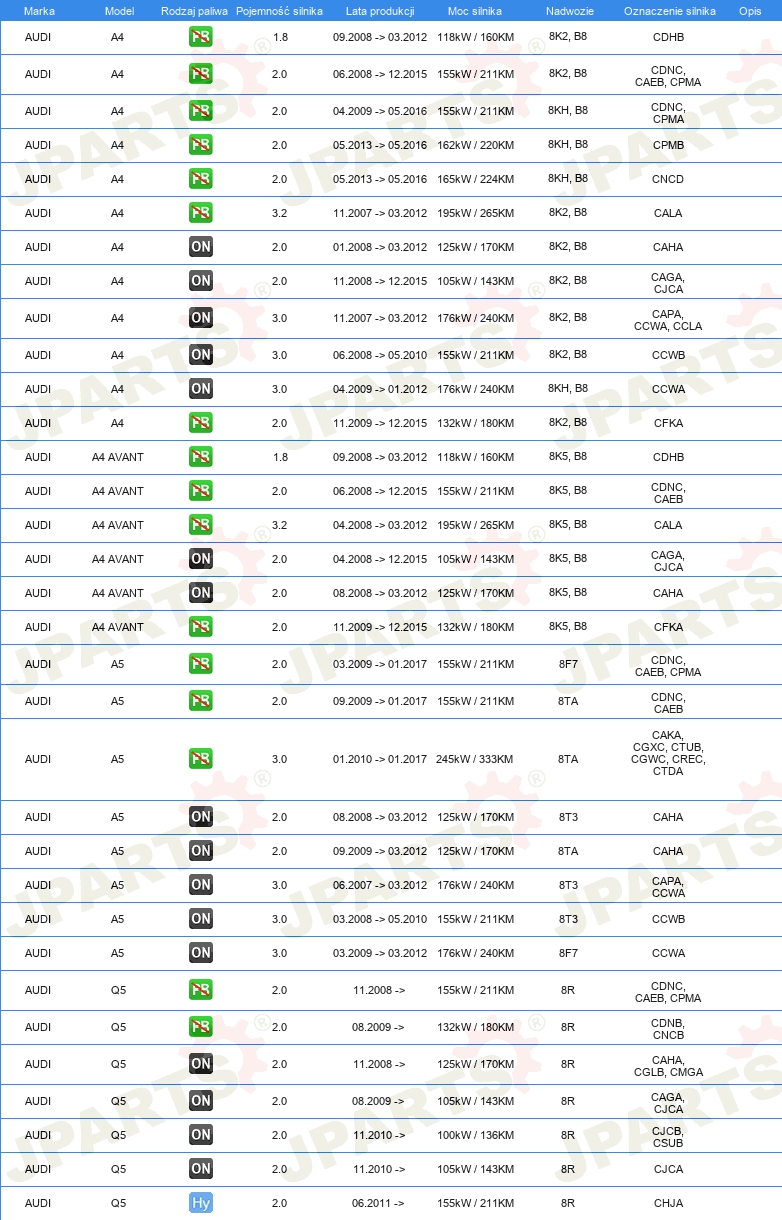Click engine codes CDNB, CNCB
This screenshot has width=782, height=1220.
pos(668,1029)
